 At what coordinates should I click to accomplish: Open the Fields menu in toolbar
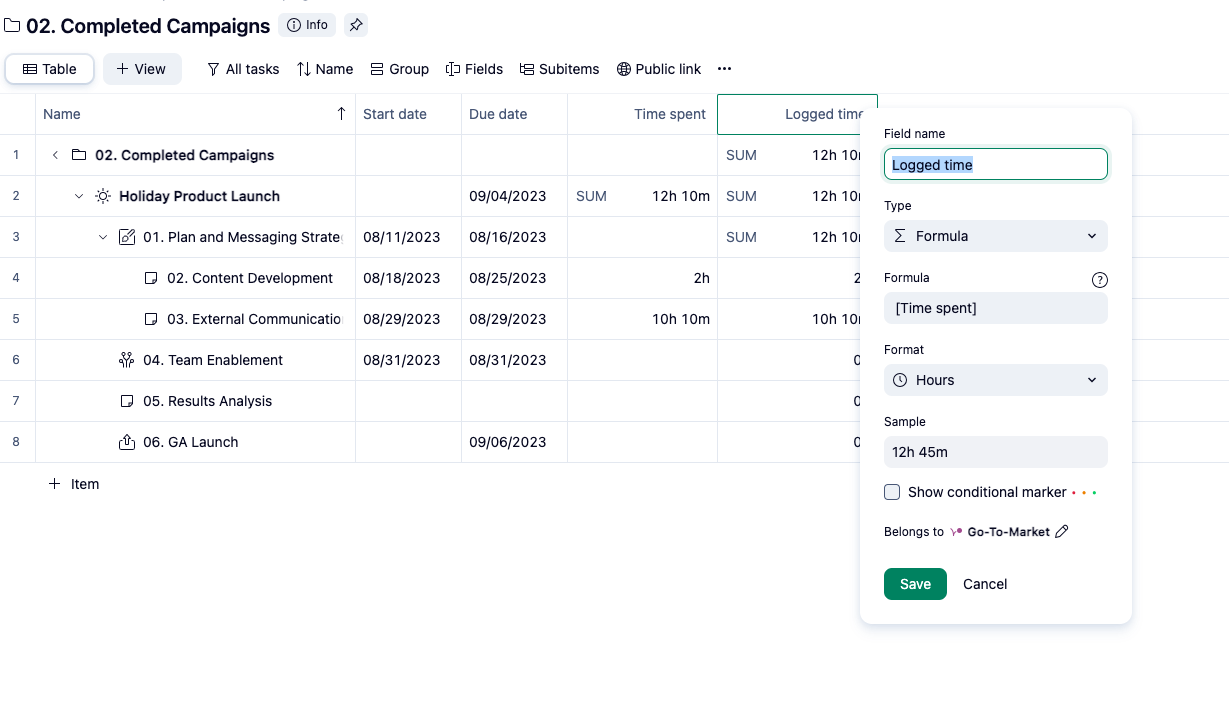click(474, 69)
